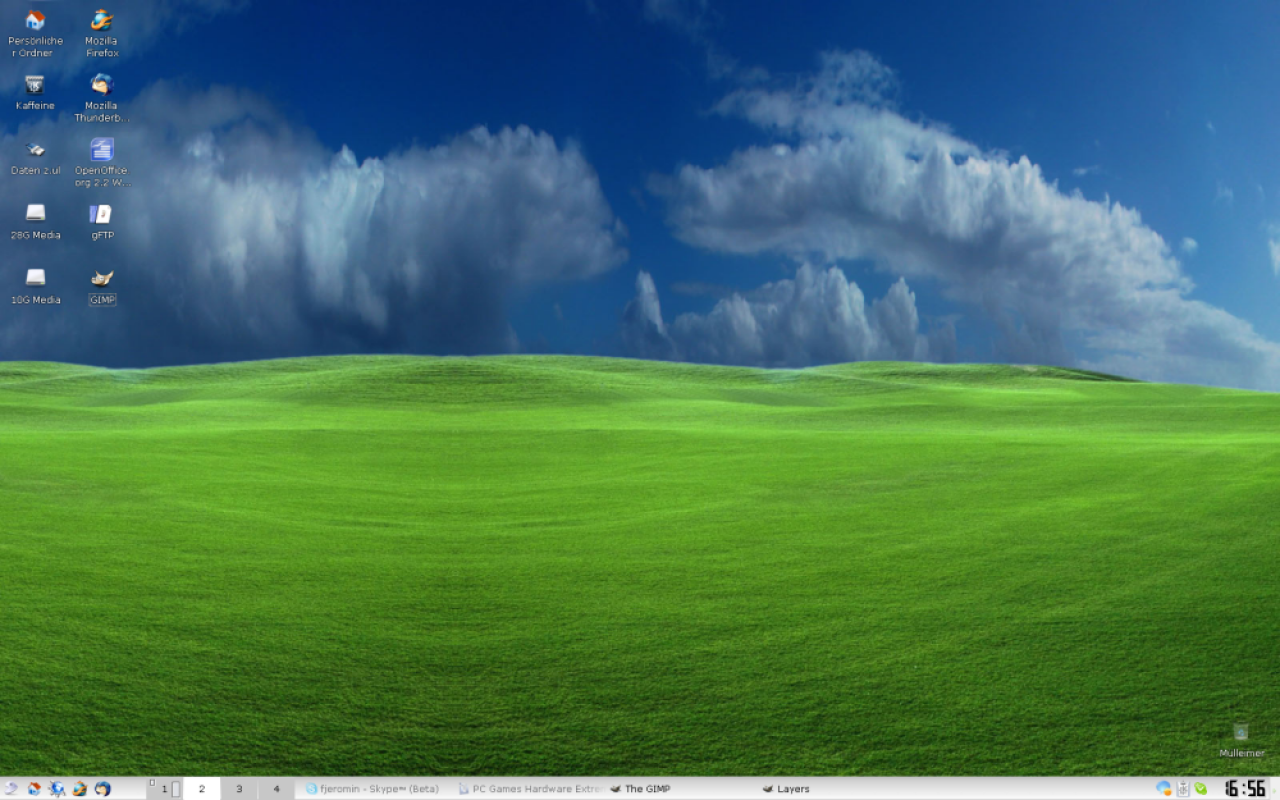Click the grey clipboard-style system tray icon
The width and height of the screenshot is (1280, 800).
tap(1183, 788)
